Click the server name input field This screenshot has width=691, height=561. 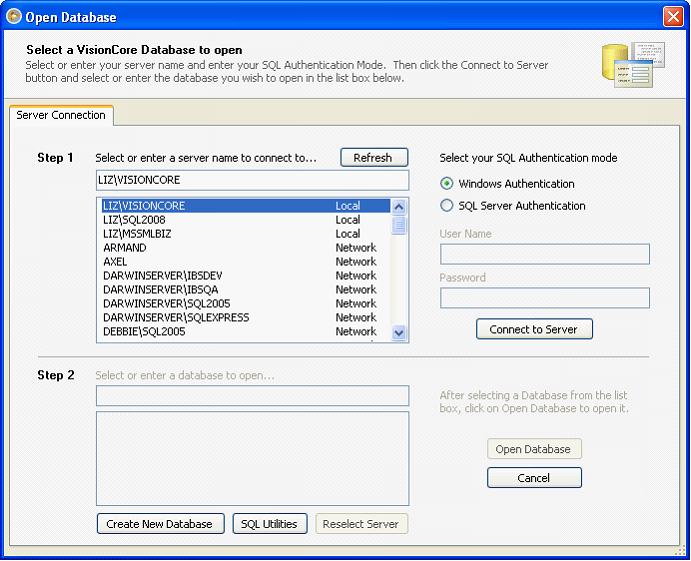[x=253, y=180]
